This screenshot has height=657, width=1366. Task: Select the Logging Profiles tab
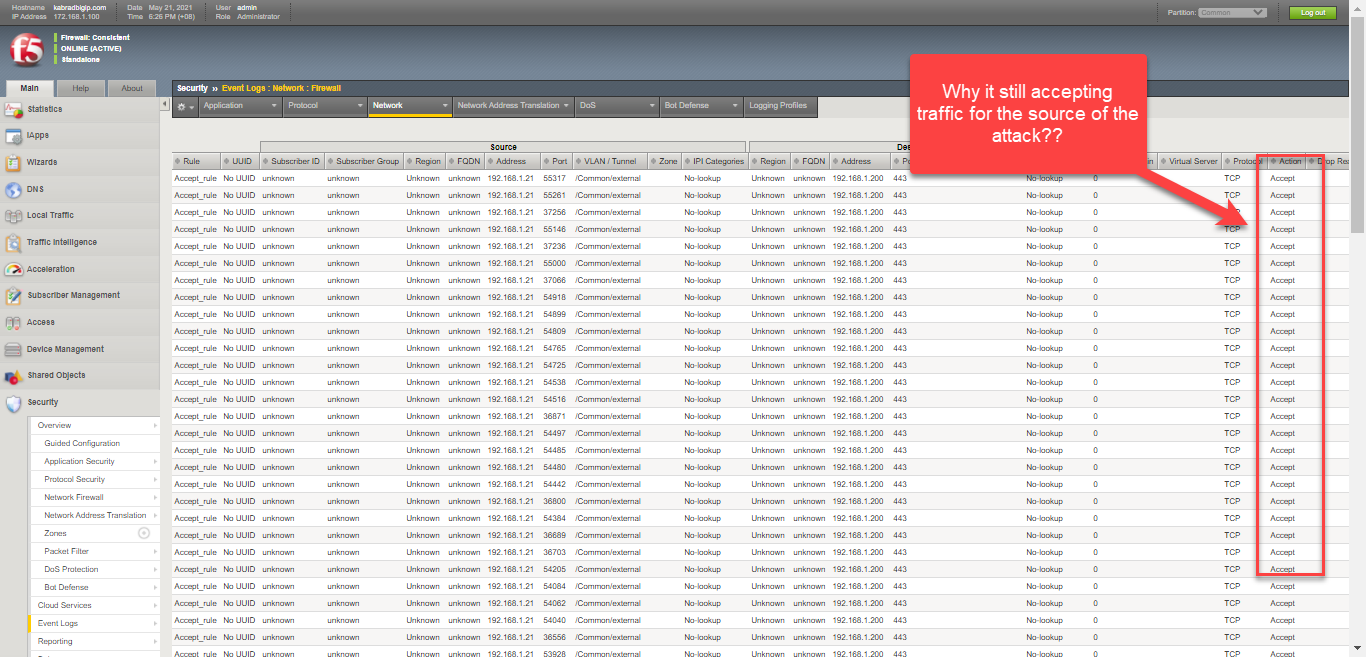[777, 105]
